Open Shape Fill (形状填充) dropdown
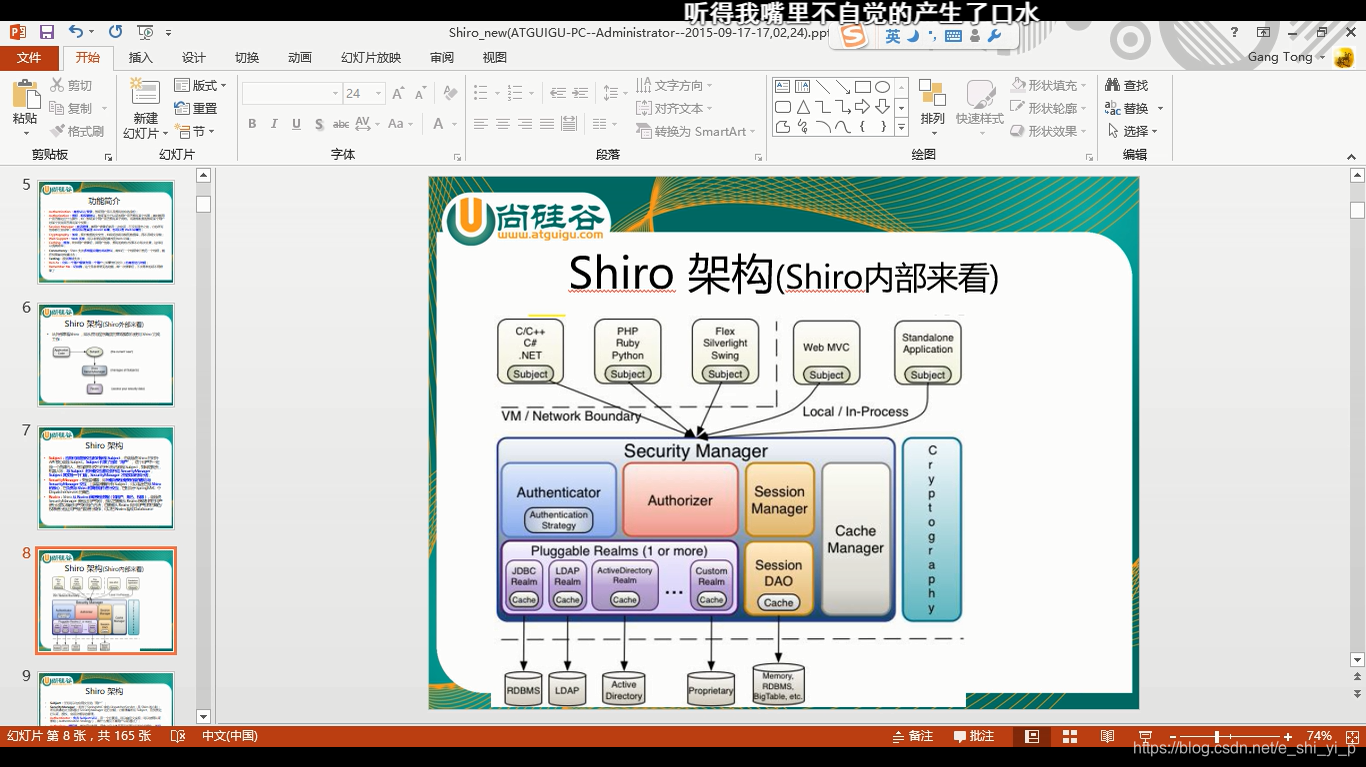 click(x=1048, y=85)
